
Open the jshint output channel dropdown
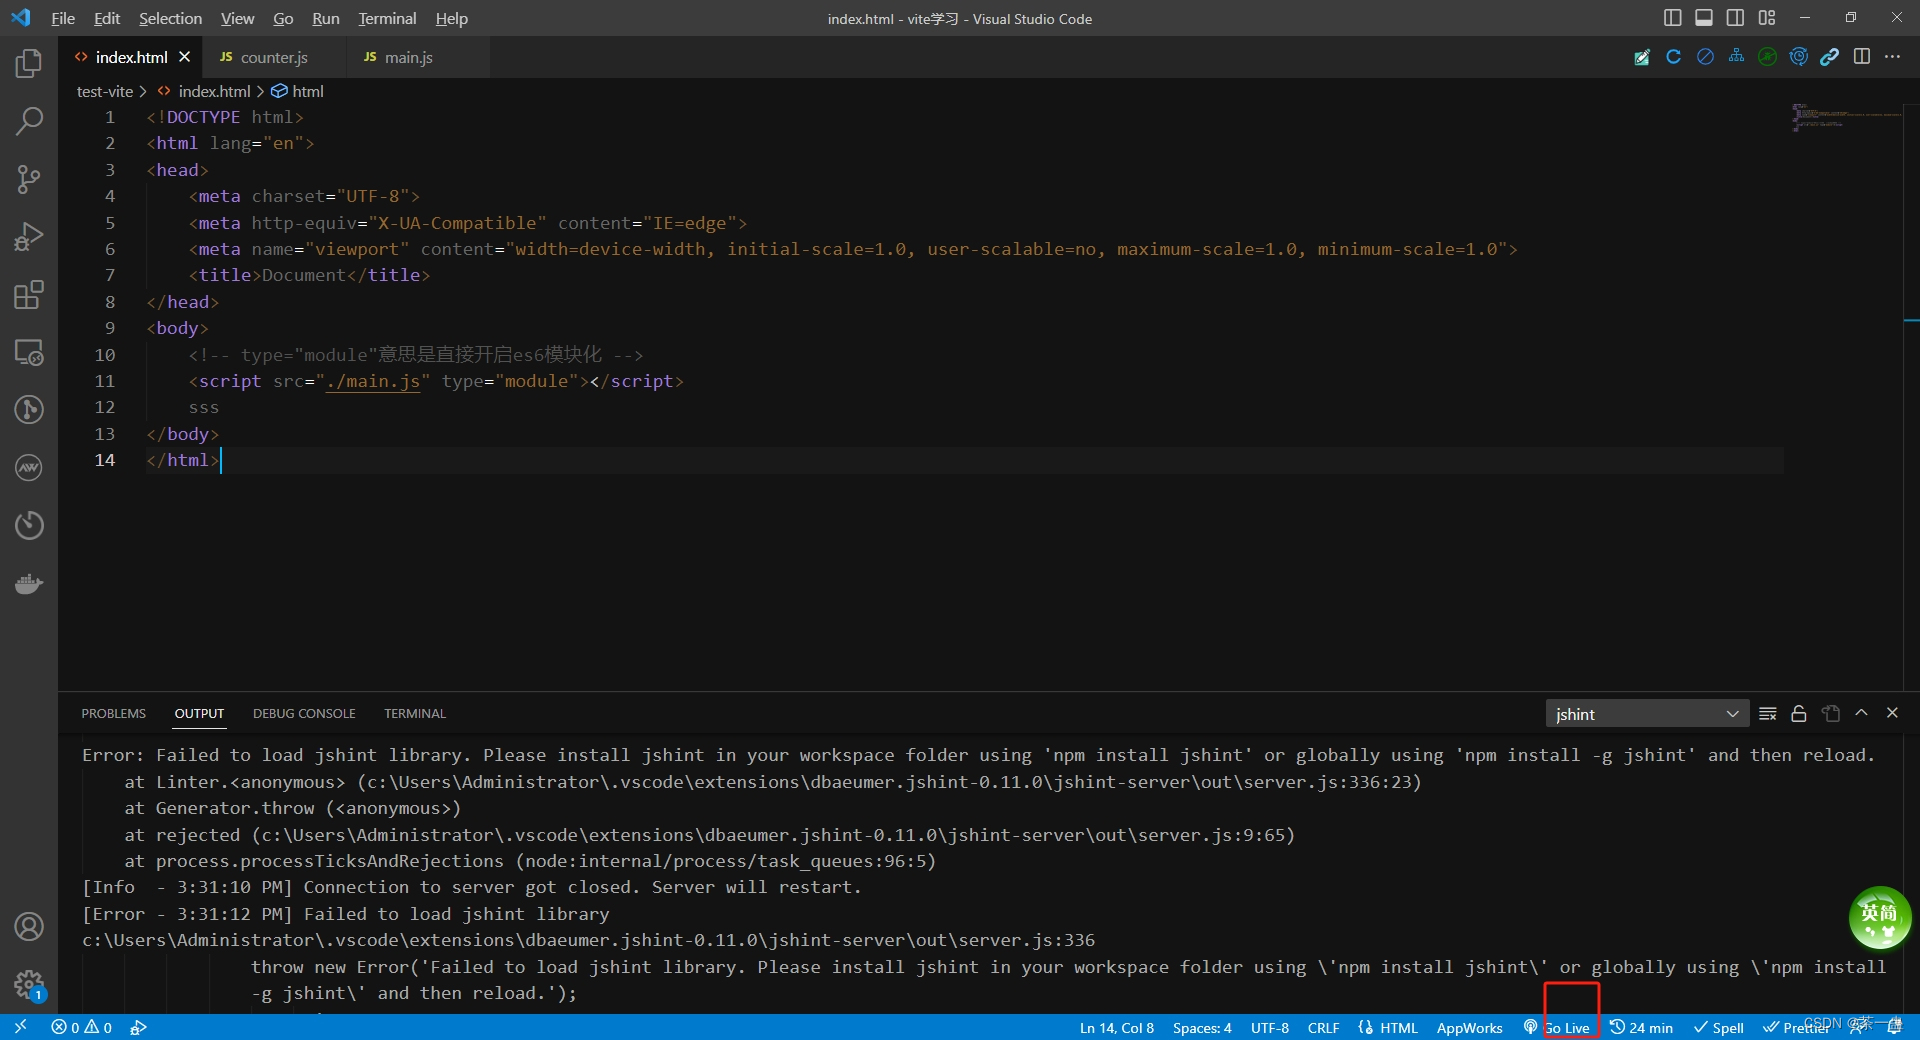pyautogui.click(x=1647, y=714)
